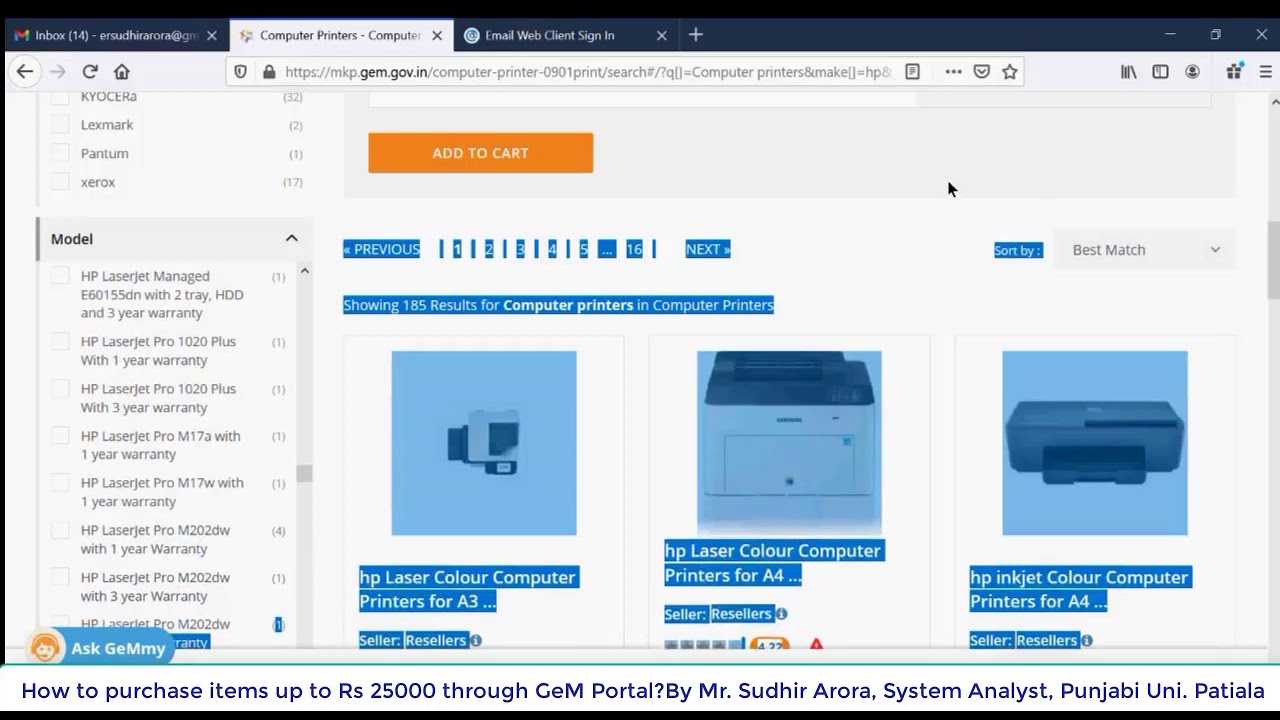
Task: Switch to Computer Printers tab
Action: [x=340, y=35]
